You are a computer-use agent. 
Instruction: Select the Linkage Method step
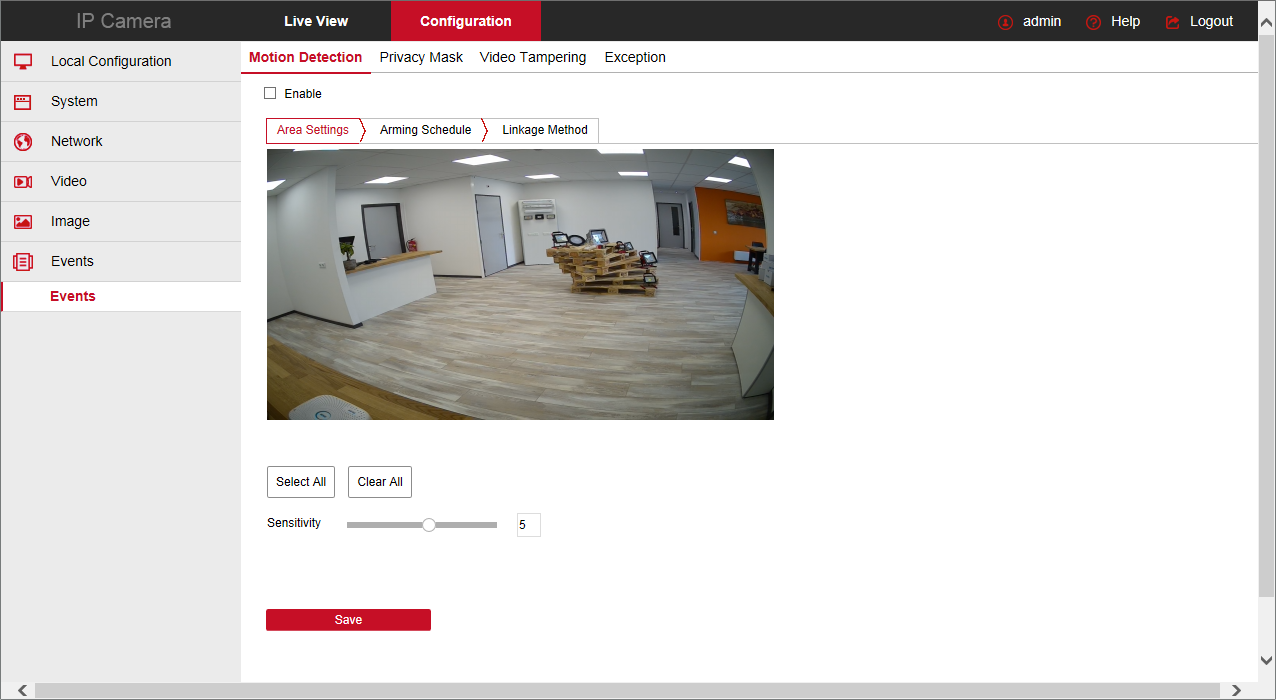(545, 130)
